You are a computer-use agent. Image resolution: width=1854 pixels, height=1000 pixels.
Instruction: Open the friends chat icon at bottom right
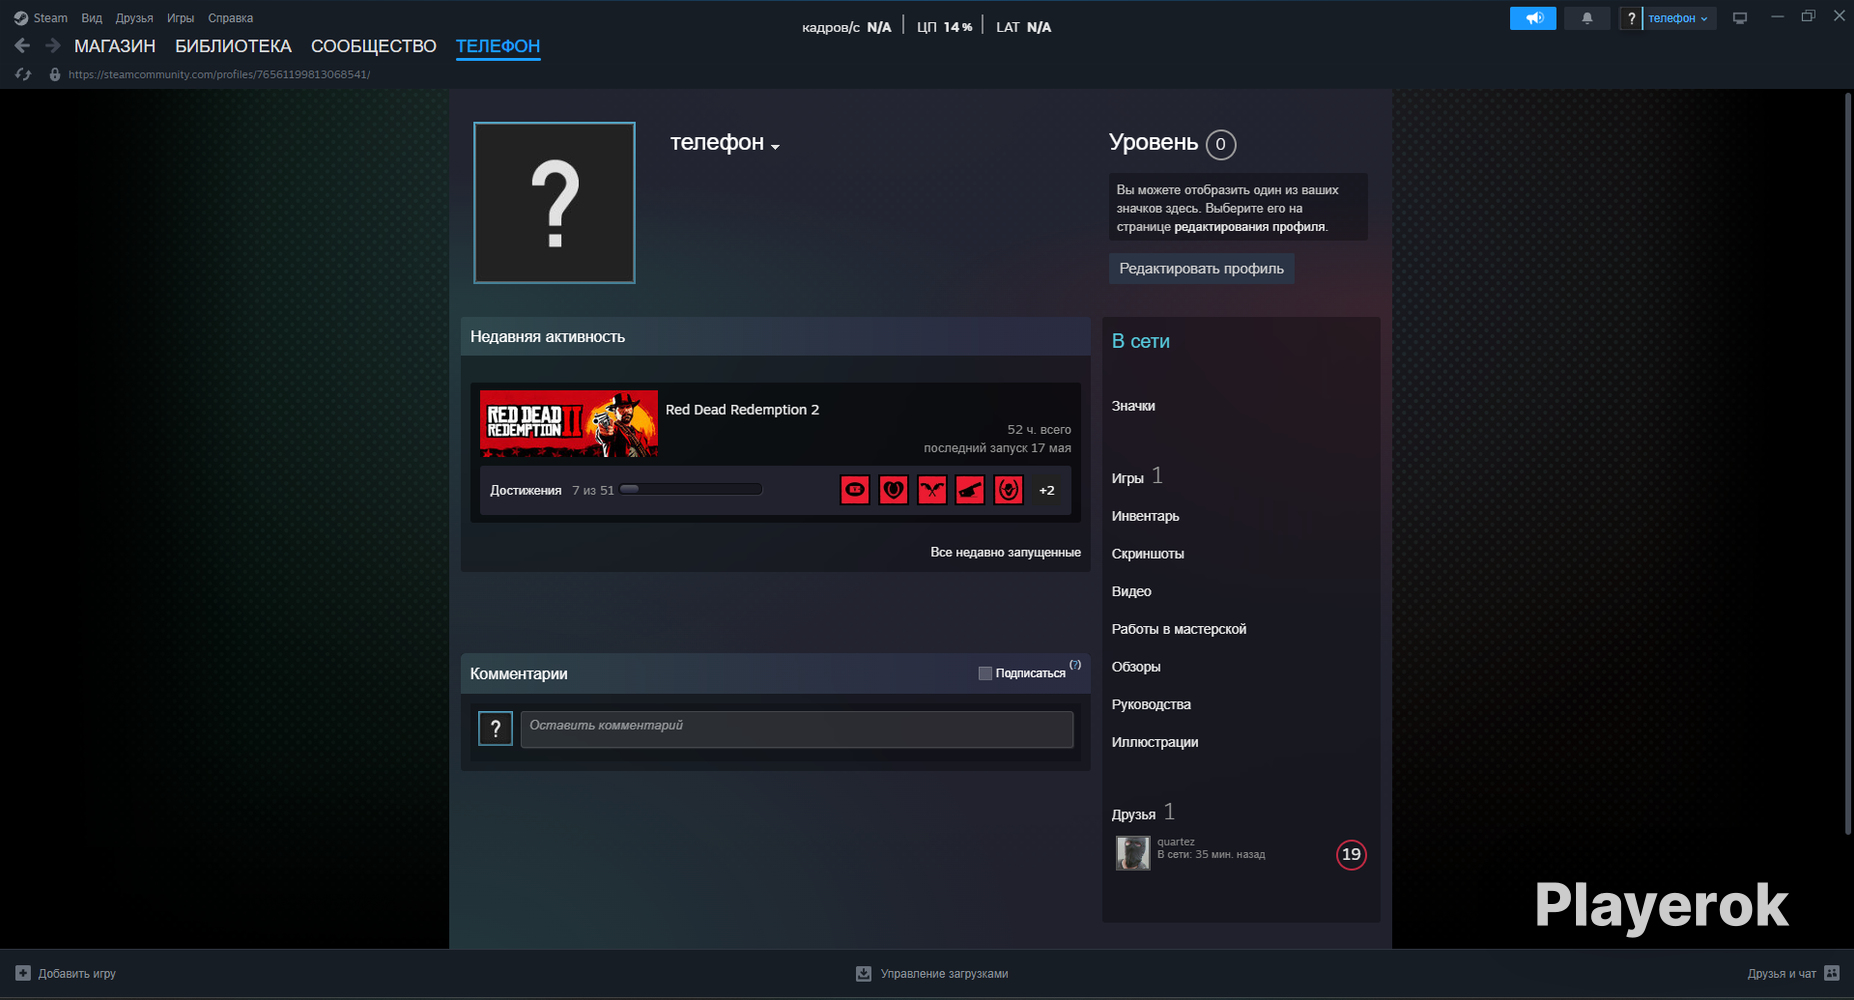click(x=1832, y=973)
